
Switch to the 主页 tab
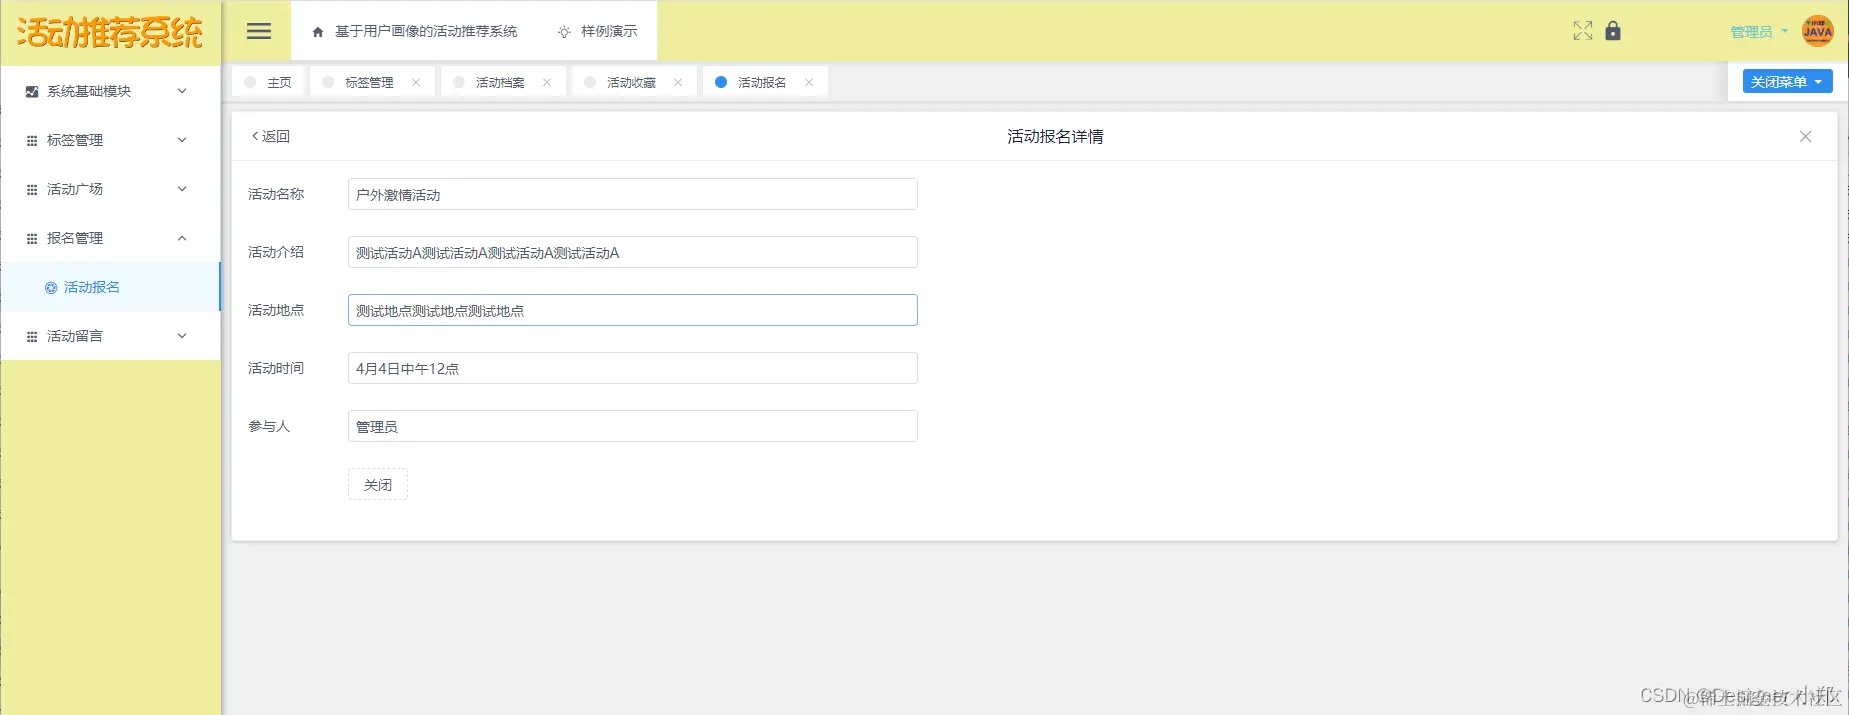point(268,82)
